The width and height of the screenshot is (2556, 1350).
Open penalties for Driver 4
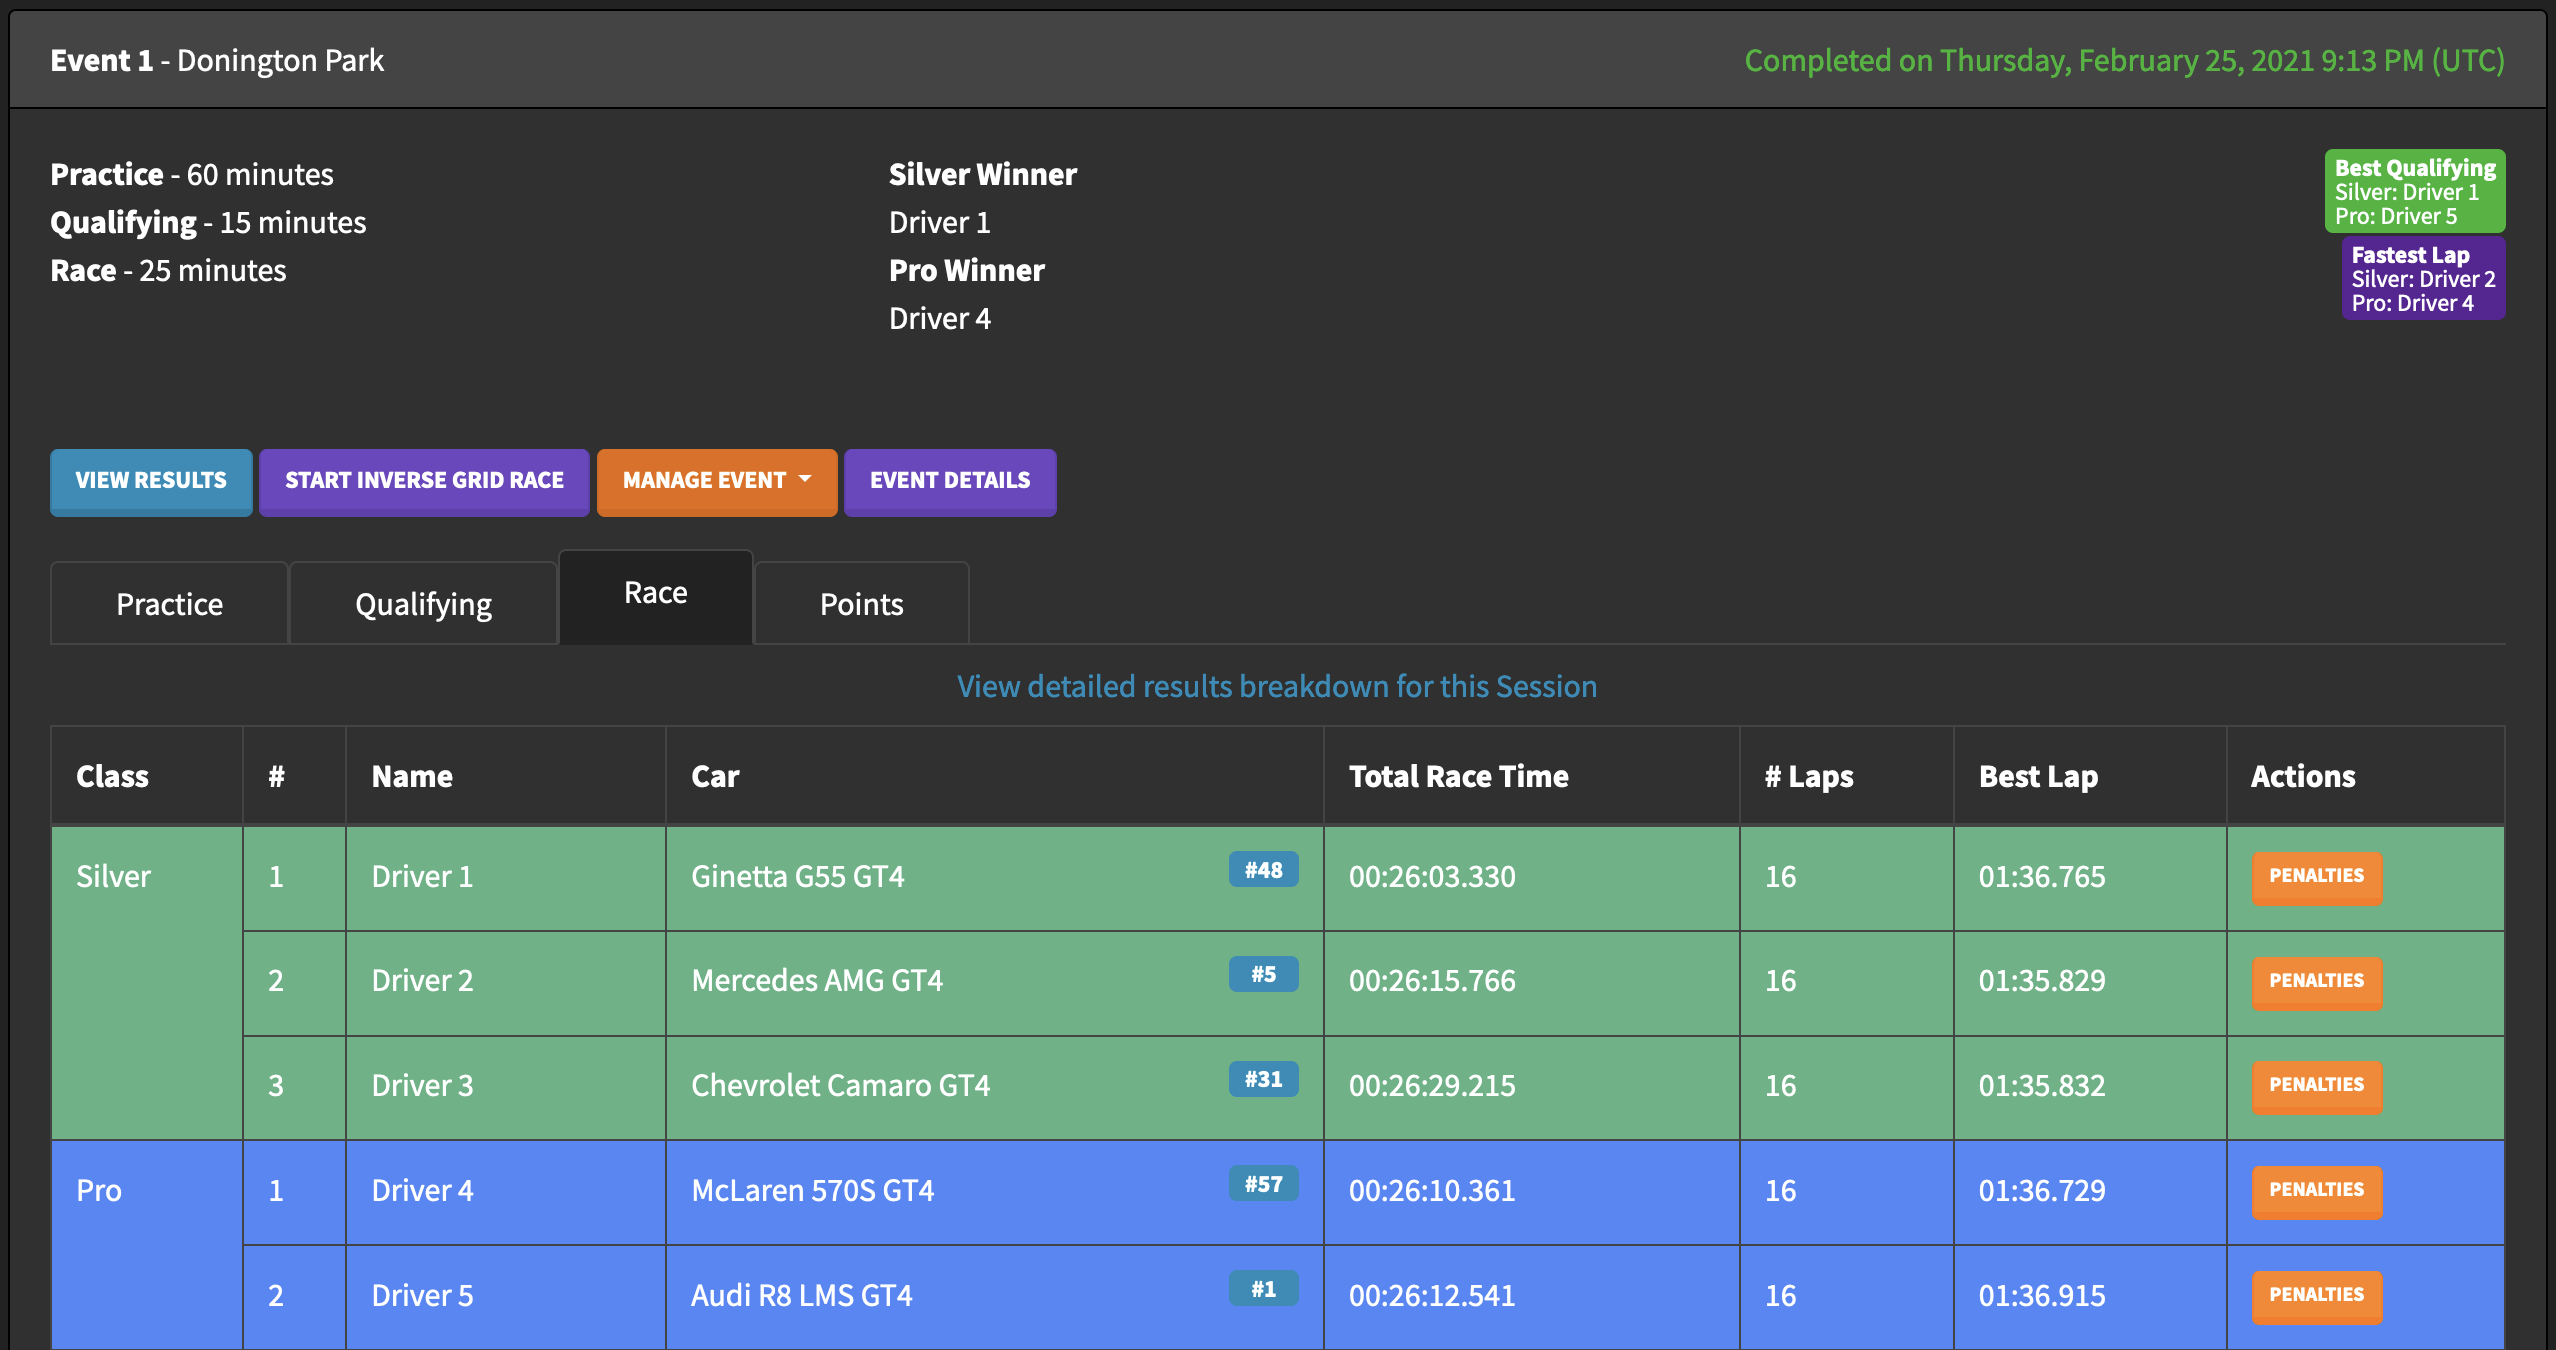pyautogui.click(x=2316, y=1190)
